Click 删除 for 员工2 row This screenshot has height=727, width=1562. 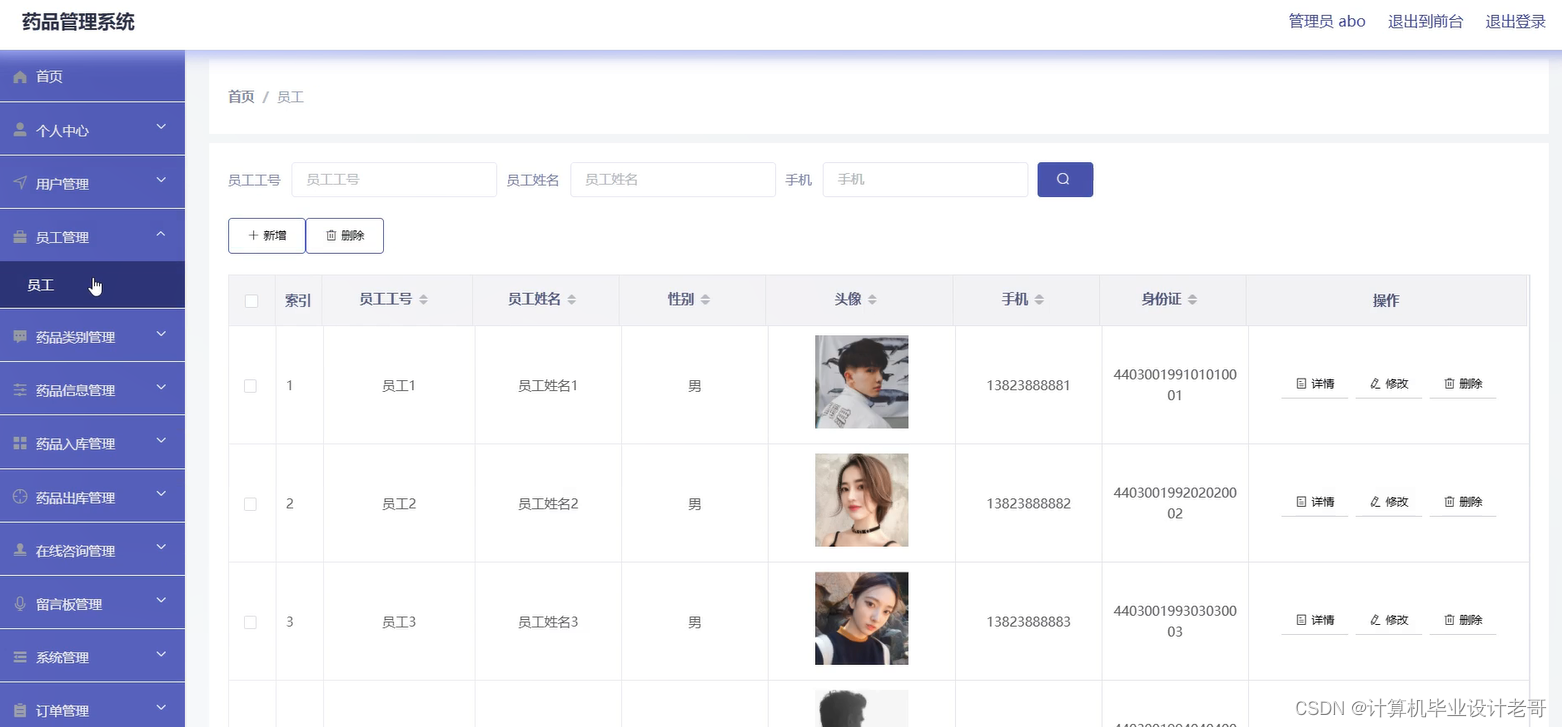tap(1463, 502)
